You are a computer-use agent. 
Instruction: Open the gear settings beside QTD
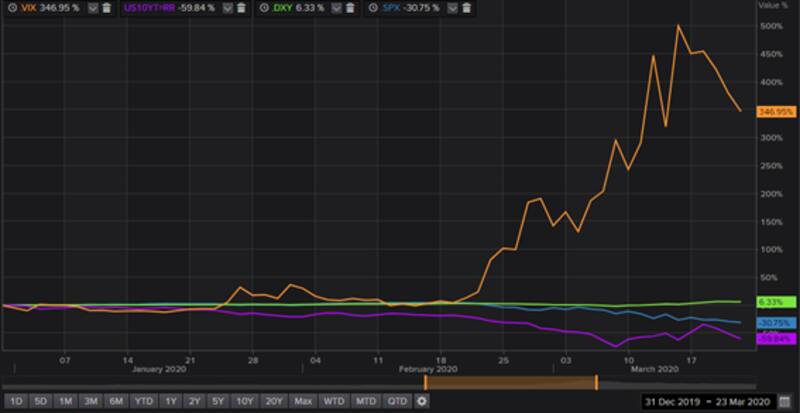[x=422, y=401]
